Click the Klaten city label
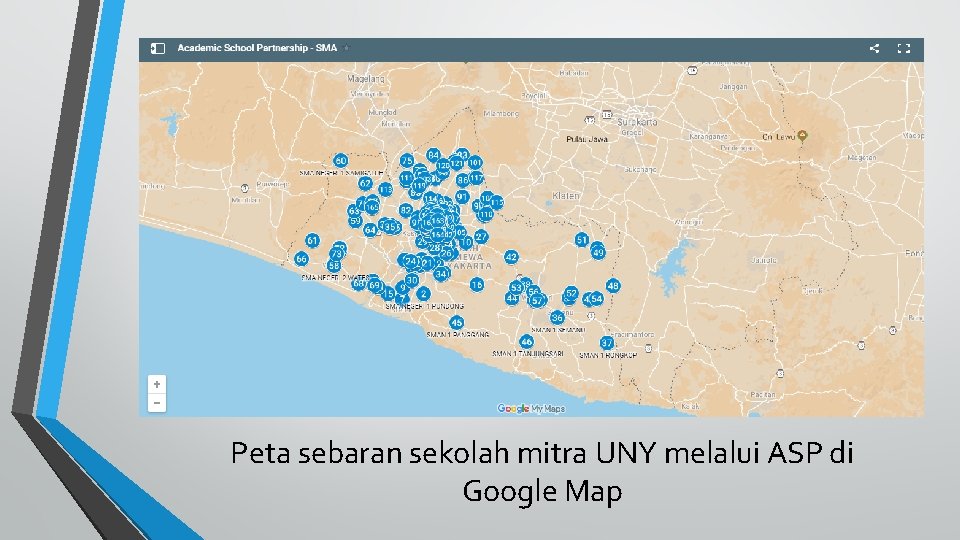Viewport: 960px width, 540px height. tap(566, 196)
